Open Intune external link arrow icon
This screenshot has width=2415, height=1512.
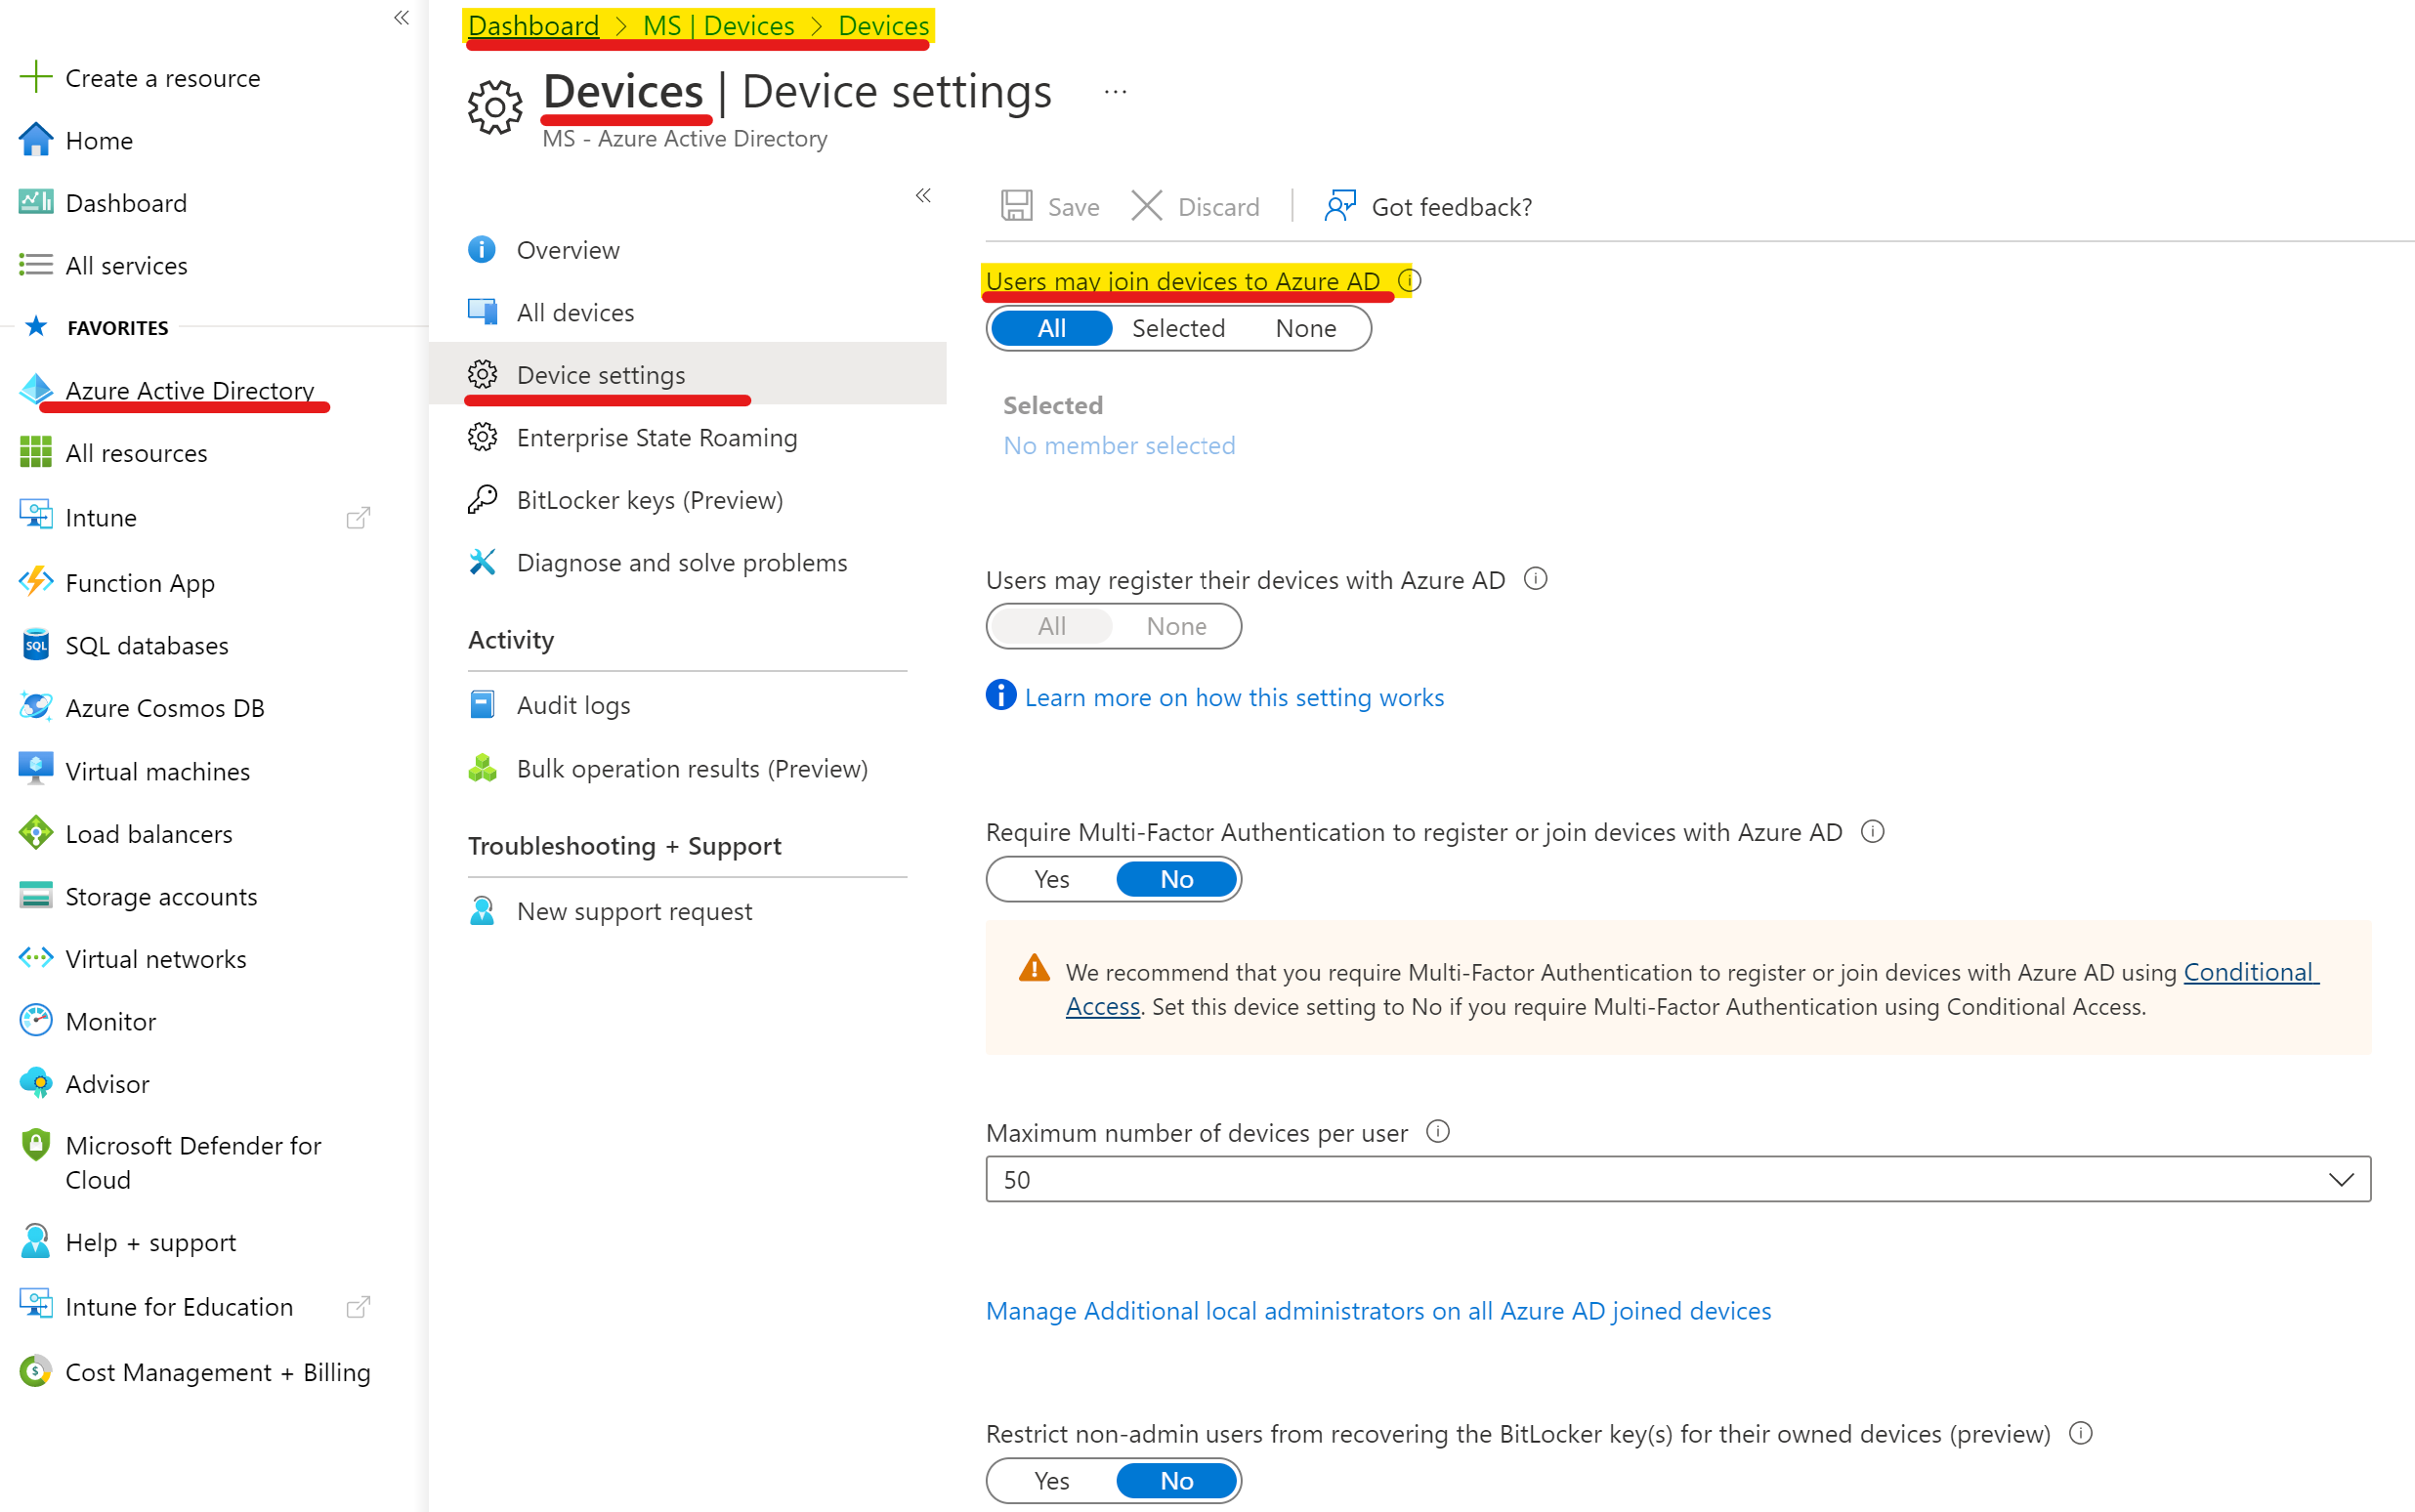tap(358, 517)
